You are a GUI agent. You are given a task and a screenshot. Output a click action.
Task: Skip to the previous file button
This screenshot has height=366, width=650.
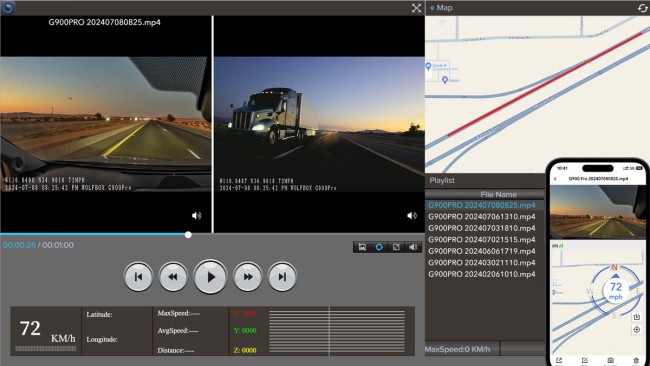click(x=138, y=276)
